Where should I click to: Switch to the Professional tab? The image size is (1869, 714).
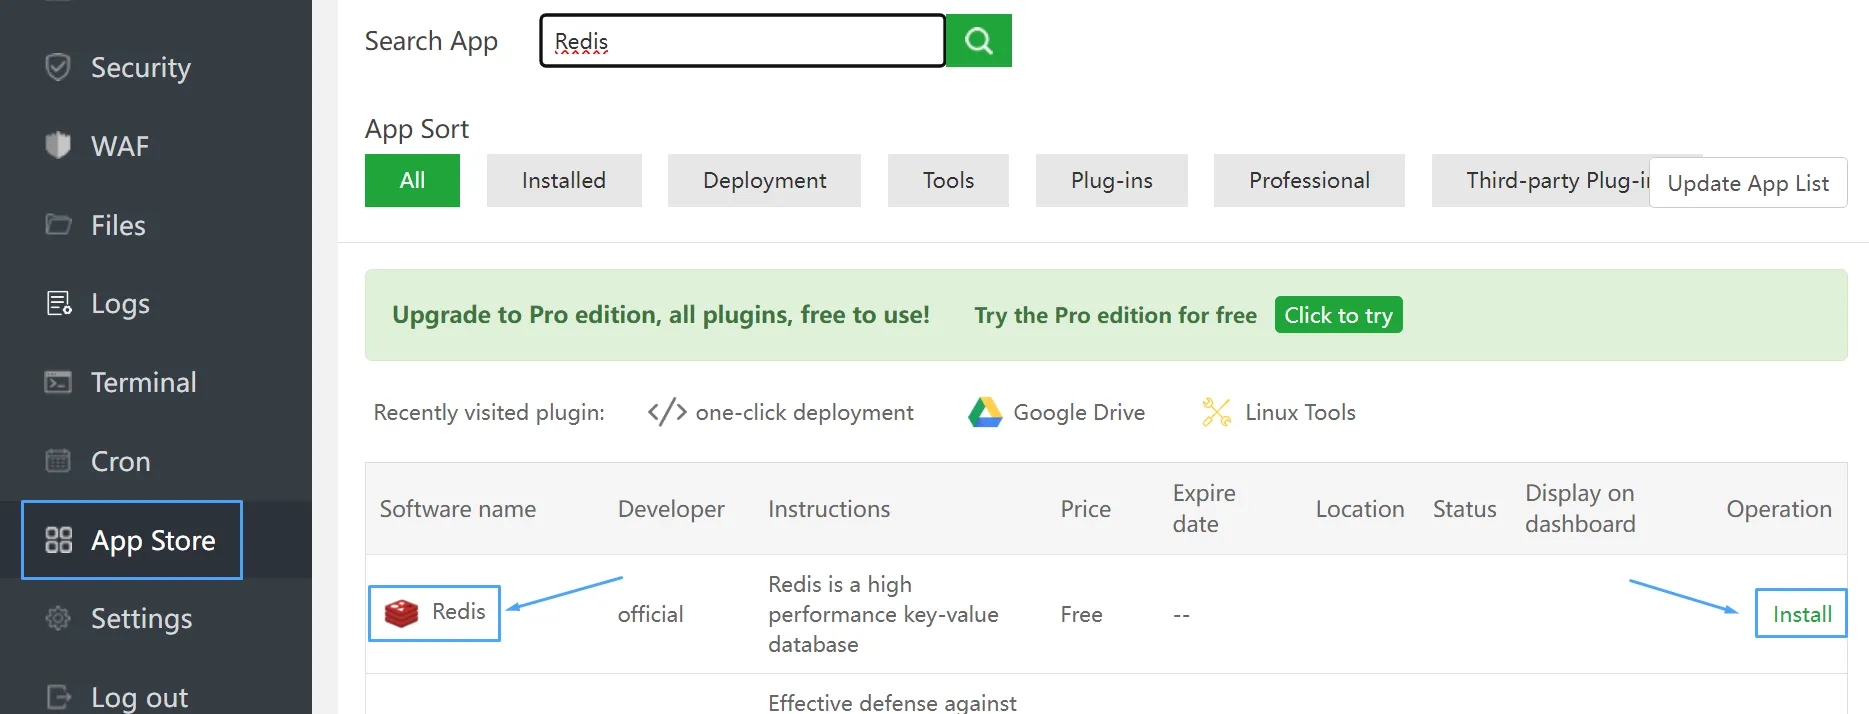click(1309, 180)
